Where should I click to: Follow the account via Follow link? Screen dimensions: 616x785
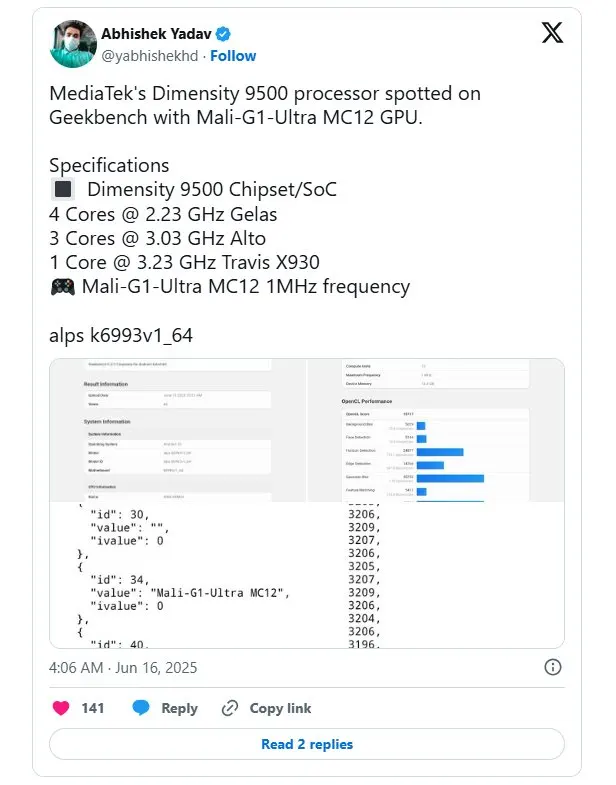click(233, 56)
